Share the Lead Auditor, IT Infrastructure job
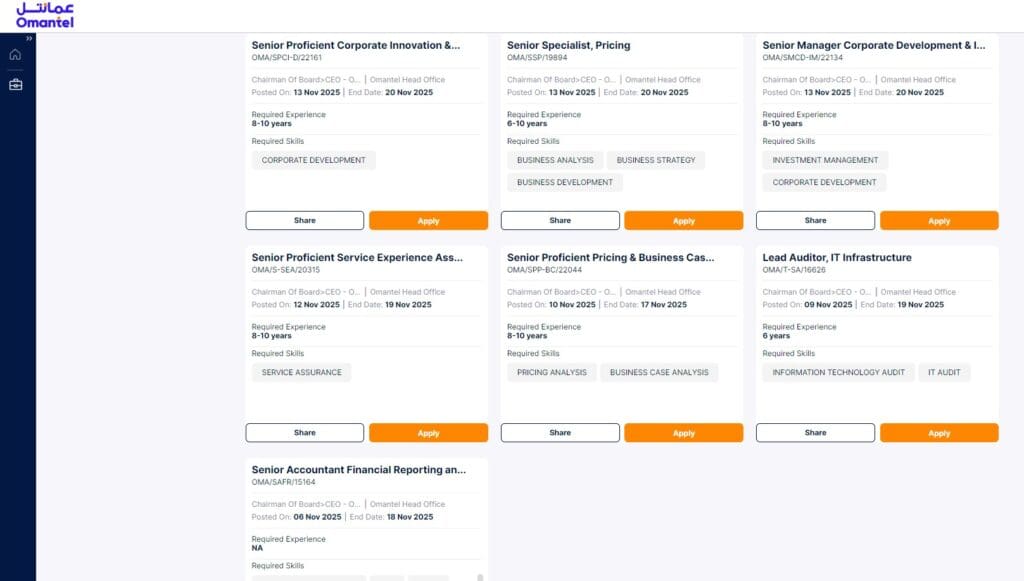This screenshot has width=1024, height=581. [815, 433]
